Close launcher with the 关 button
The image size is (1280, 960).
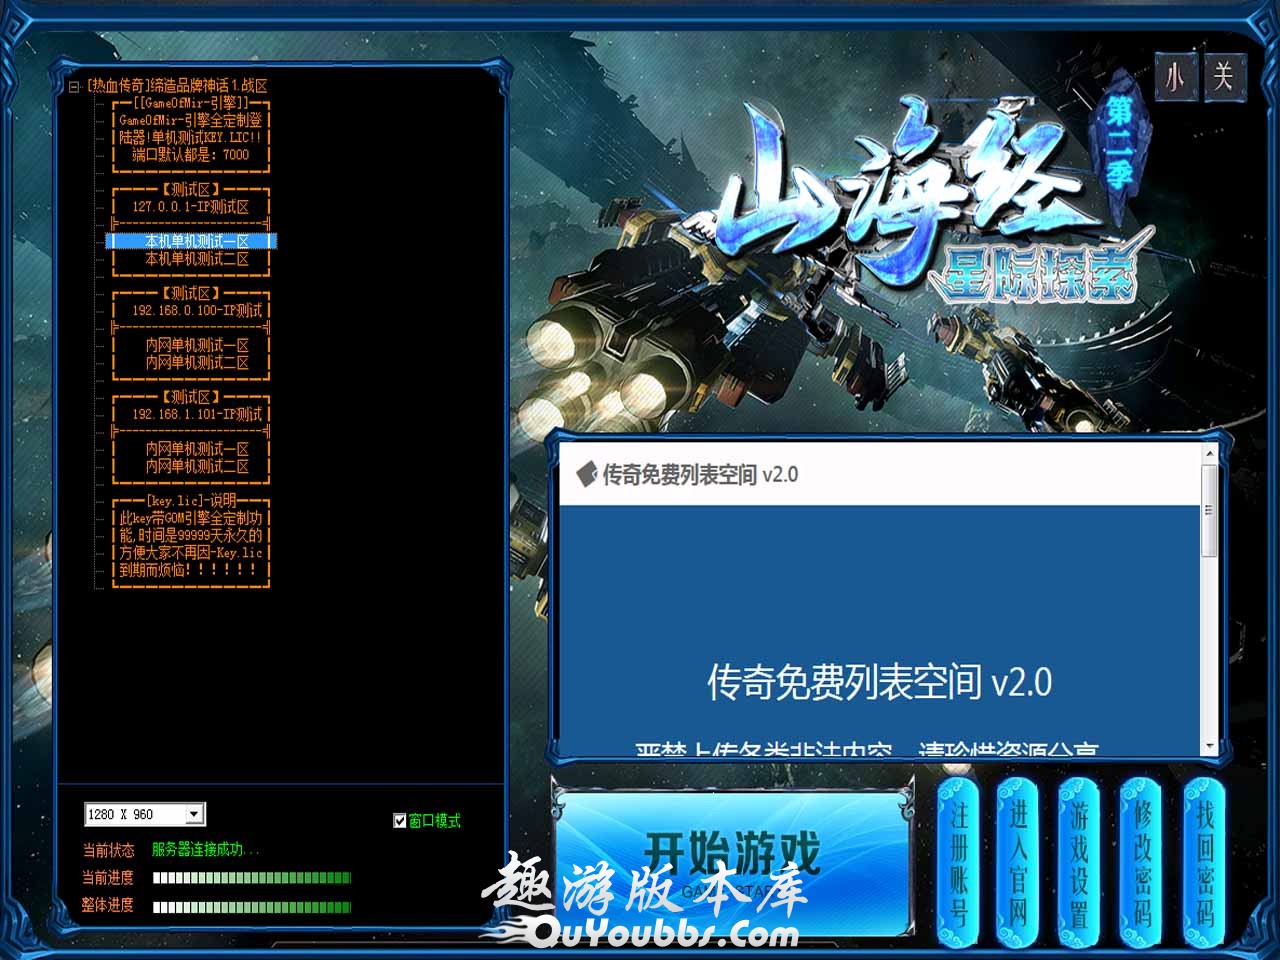(x=1222, y=77)
